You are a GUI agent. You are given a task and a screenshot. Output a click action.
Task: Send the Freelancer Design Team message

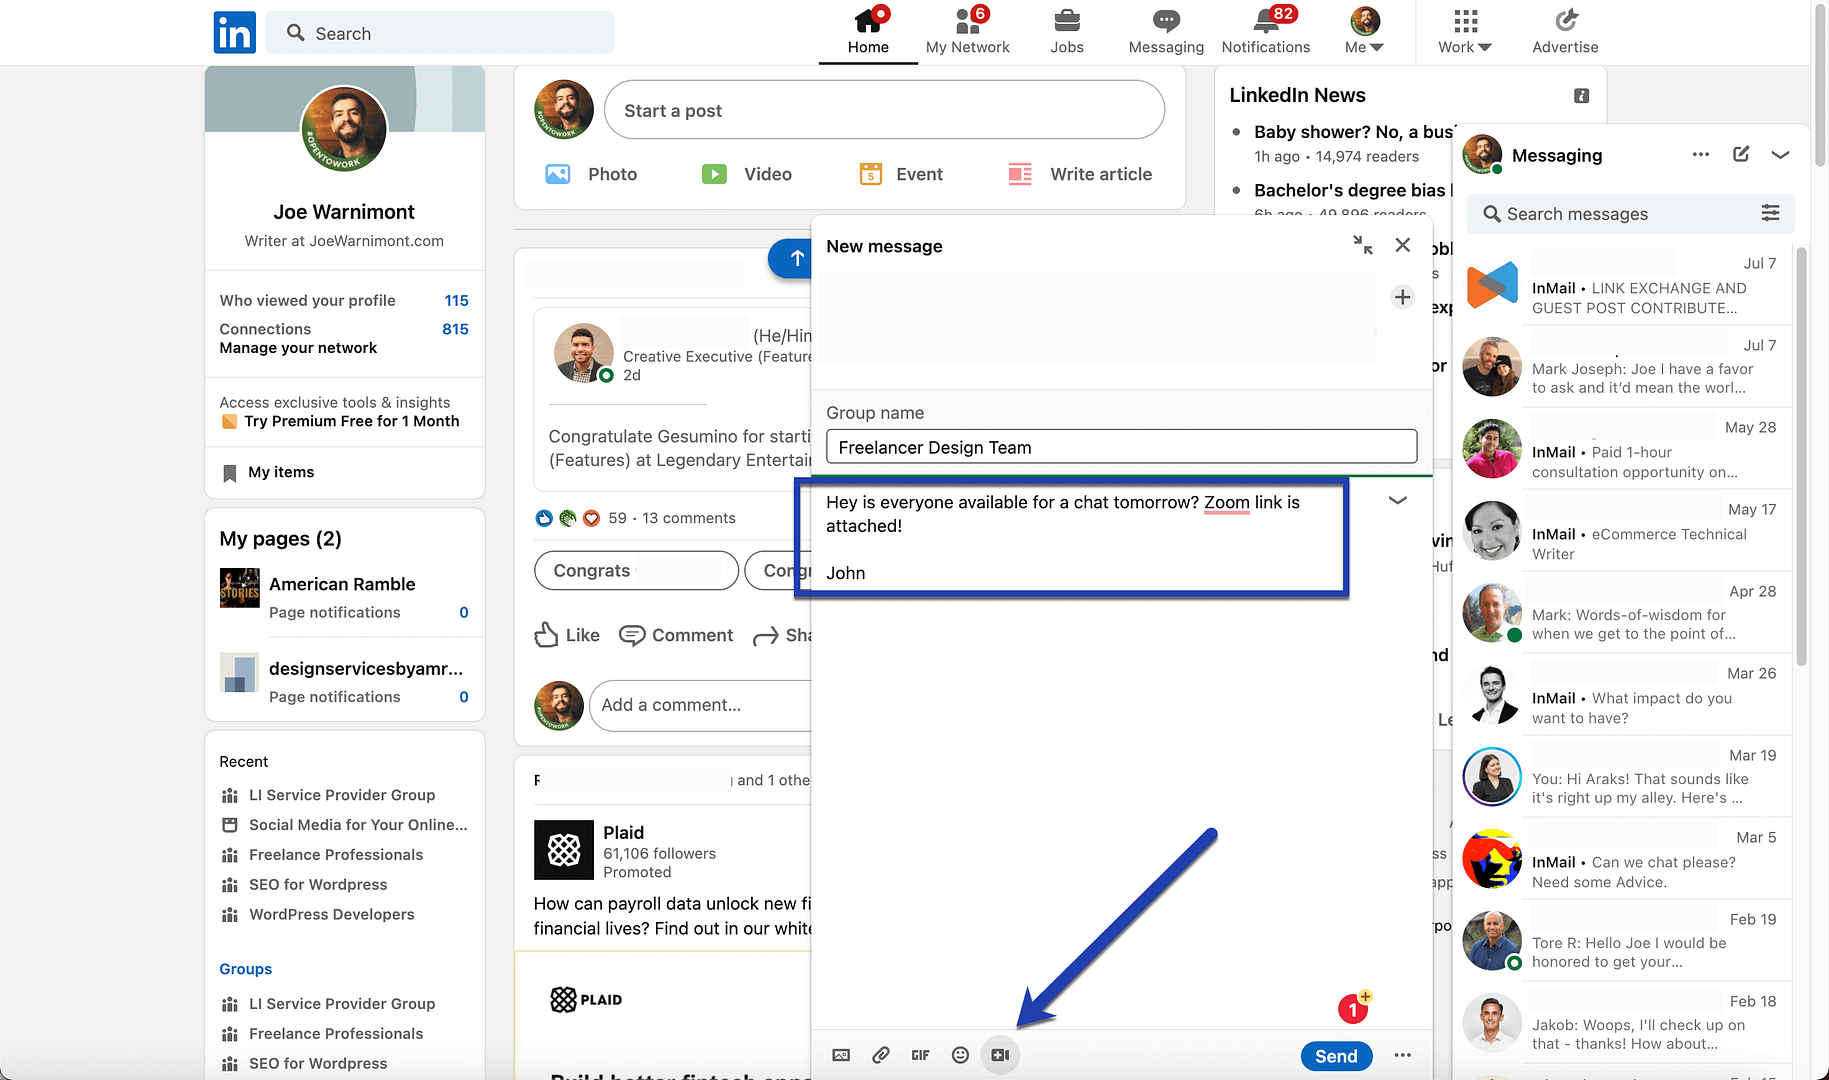click(1336, 1056)
